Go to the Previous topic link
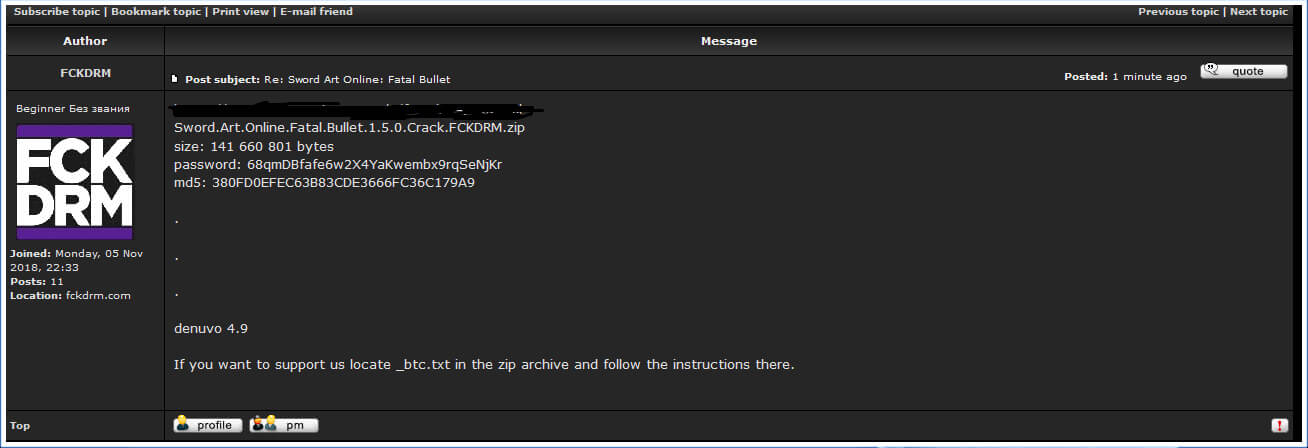The image size is (1308, 448). point(1178,12)
